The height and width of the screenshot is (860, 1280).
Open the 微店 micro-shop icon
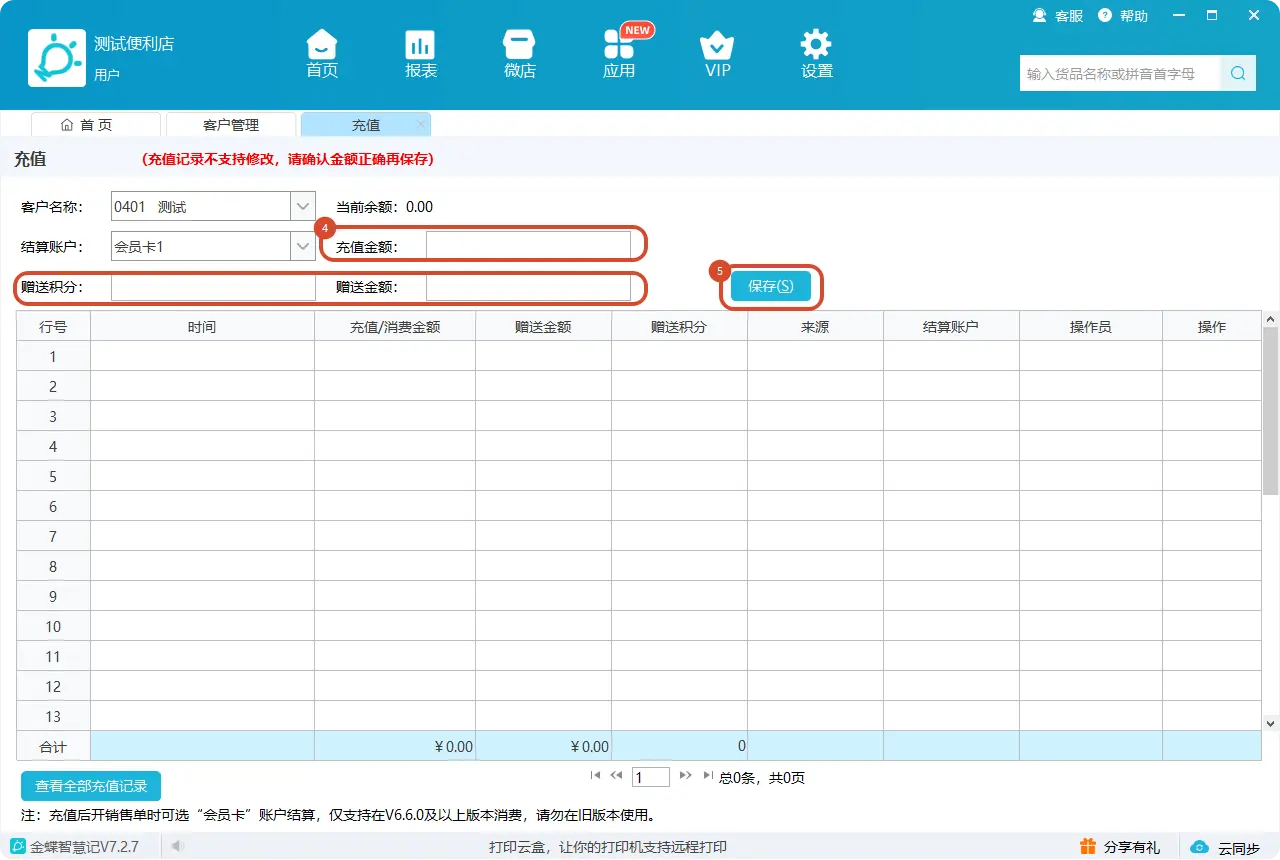pos(519,45)
